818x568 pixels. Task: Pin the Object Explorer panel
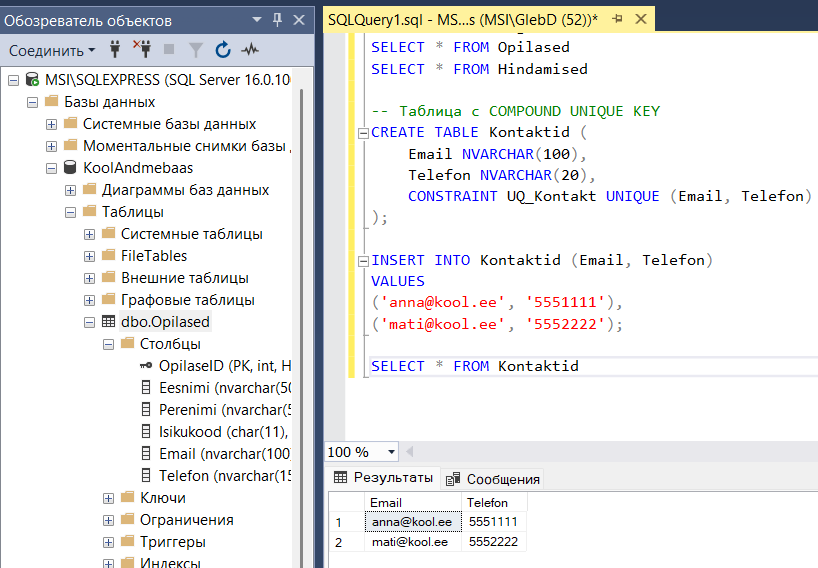(278, 20)
